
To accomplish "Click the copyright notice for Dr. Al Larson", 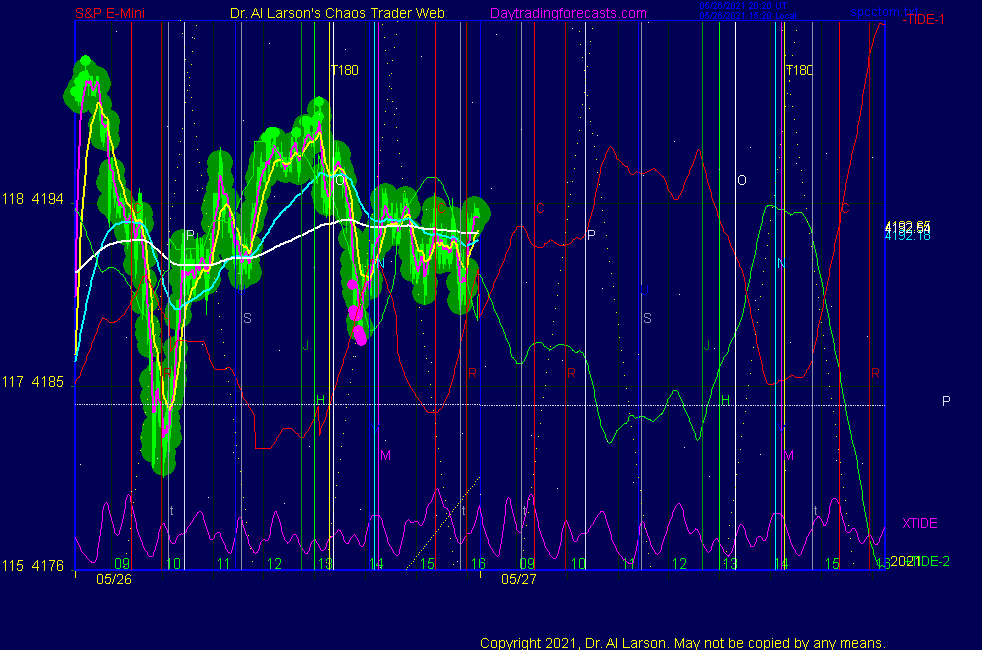I will [683, 642].
